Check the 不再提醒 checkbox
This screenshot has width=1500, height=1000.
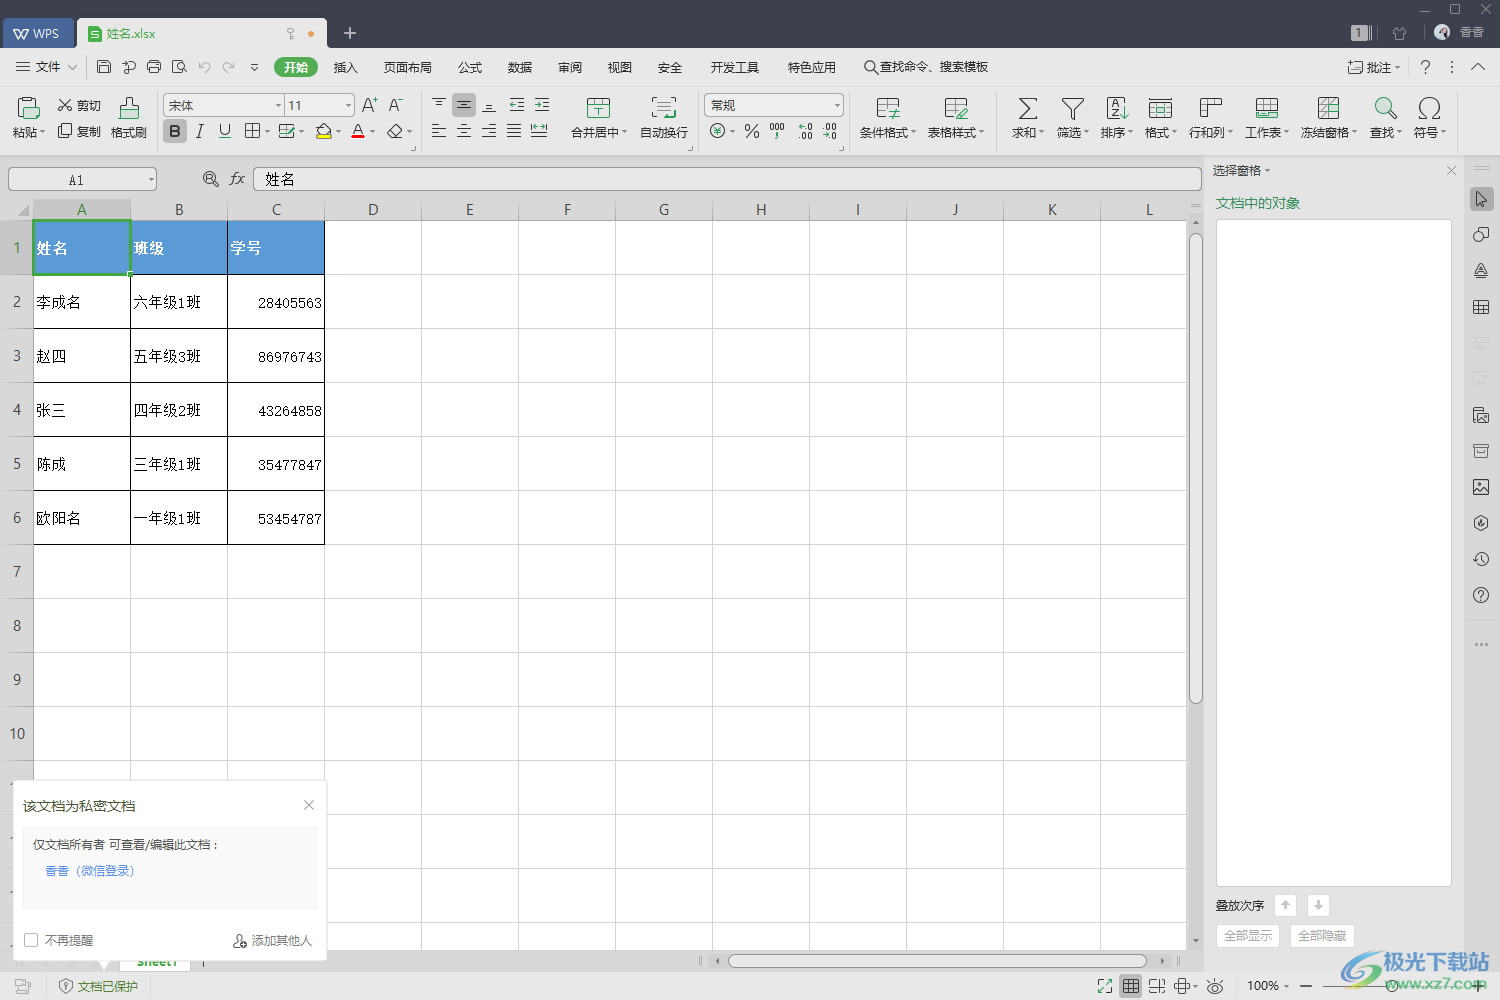tap(31, 940)
